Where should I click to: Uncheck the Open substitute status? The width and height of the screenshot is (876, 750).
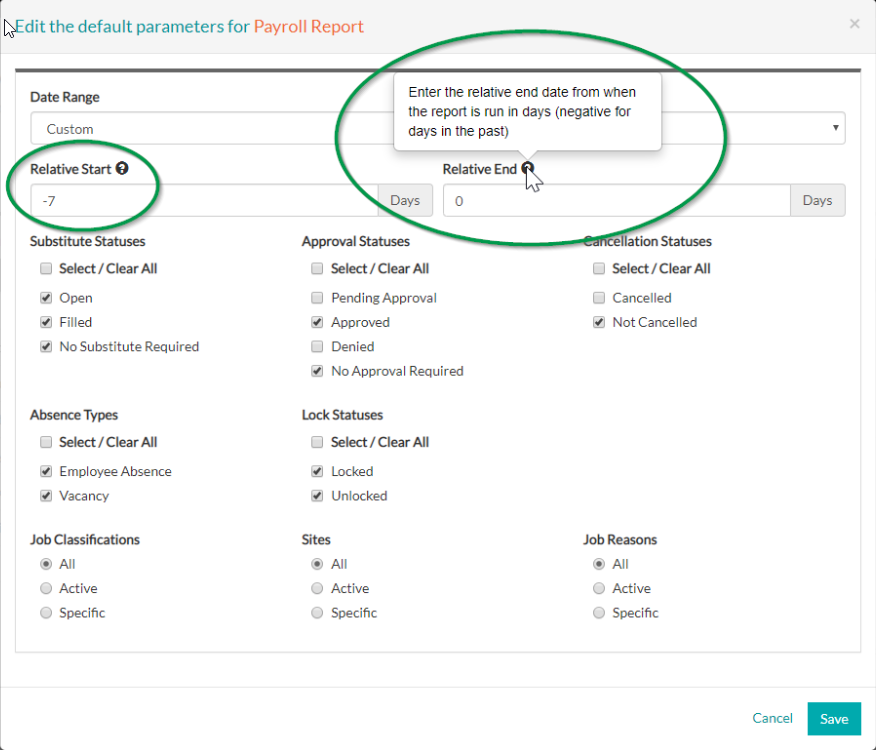click(x=45, y=297)
